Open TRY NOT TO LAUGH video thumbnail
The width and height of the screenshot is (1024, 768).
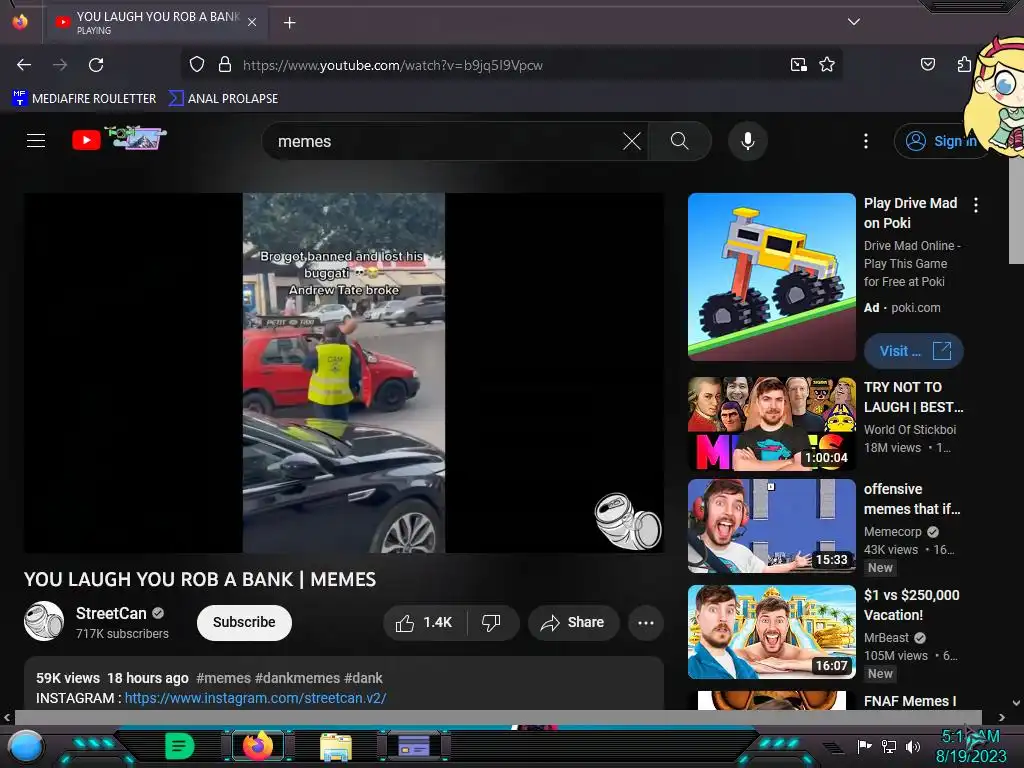click(x=771, y=424)
